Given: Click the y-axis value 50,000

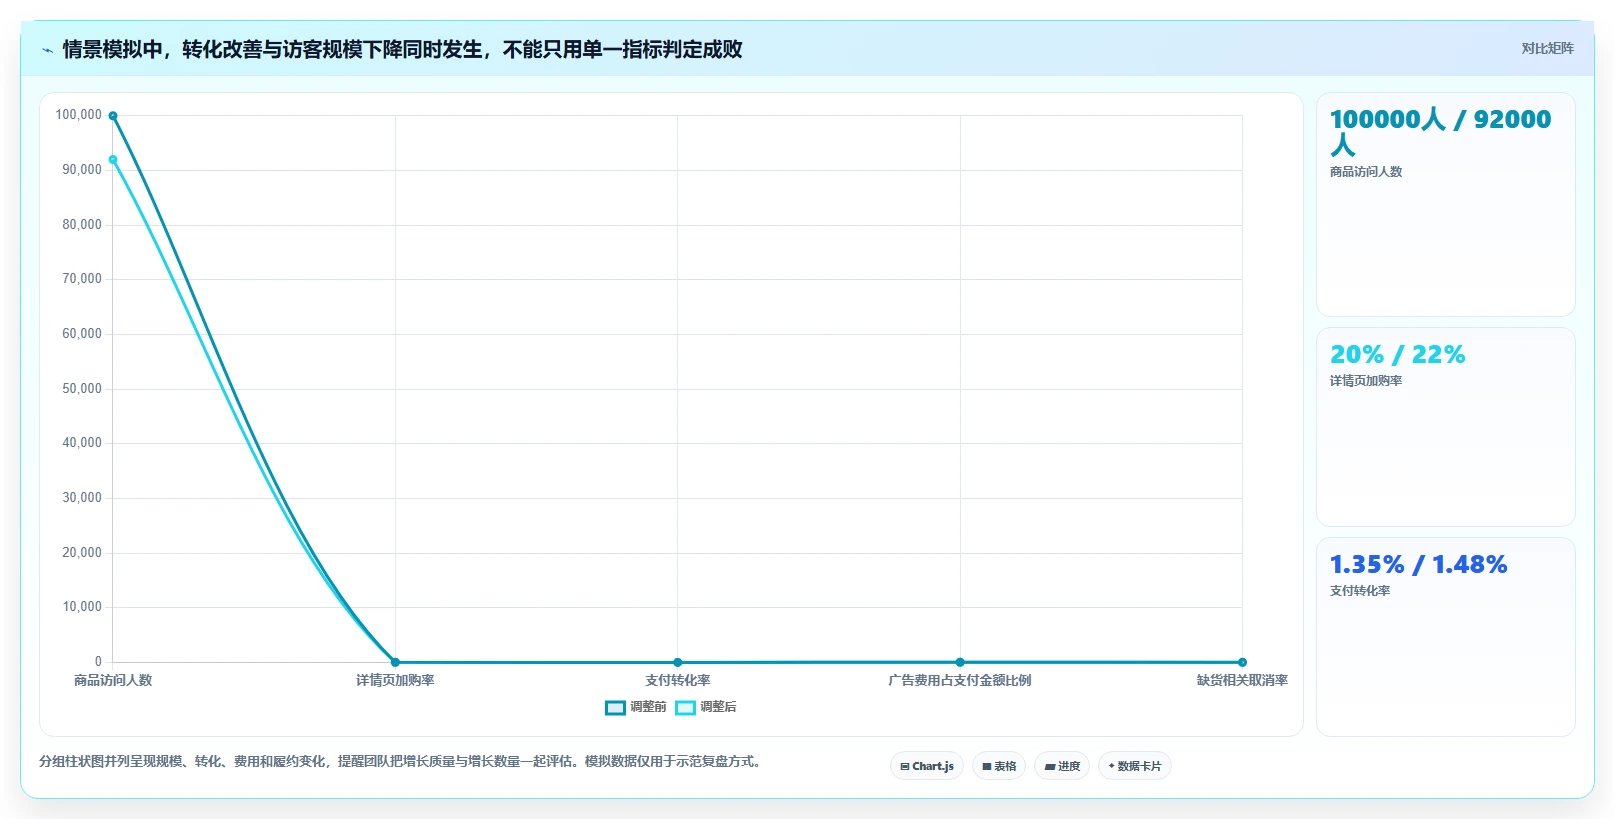Looking at the screenshot, I should tap(82, 389).
